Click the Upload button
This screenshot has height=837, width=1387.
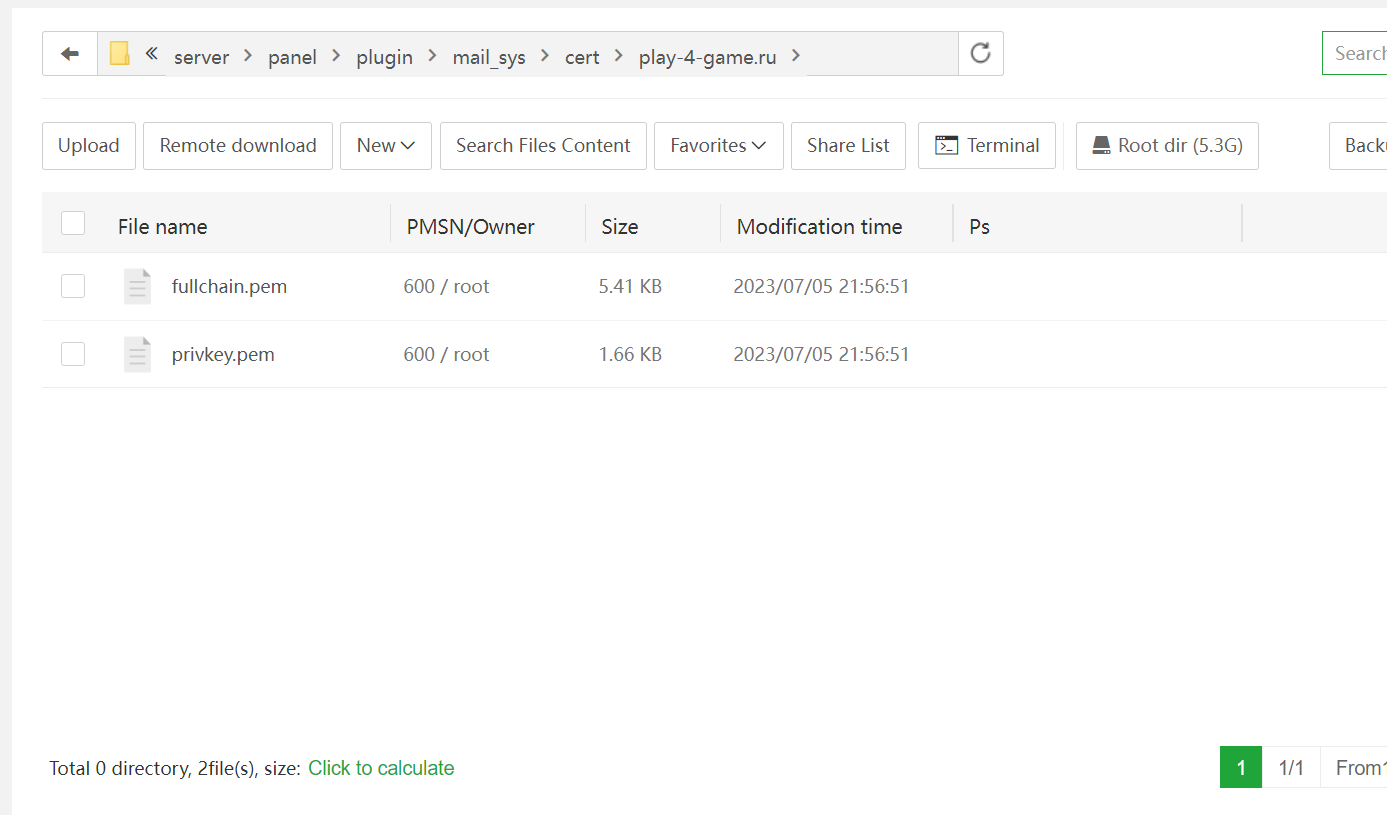[x=89, y=146]
